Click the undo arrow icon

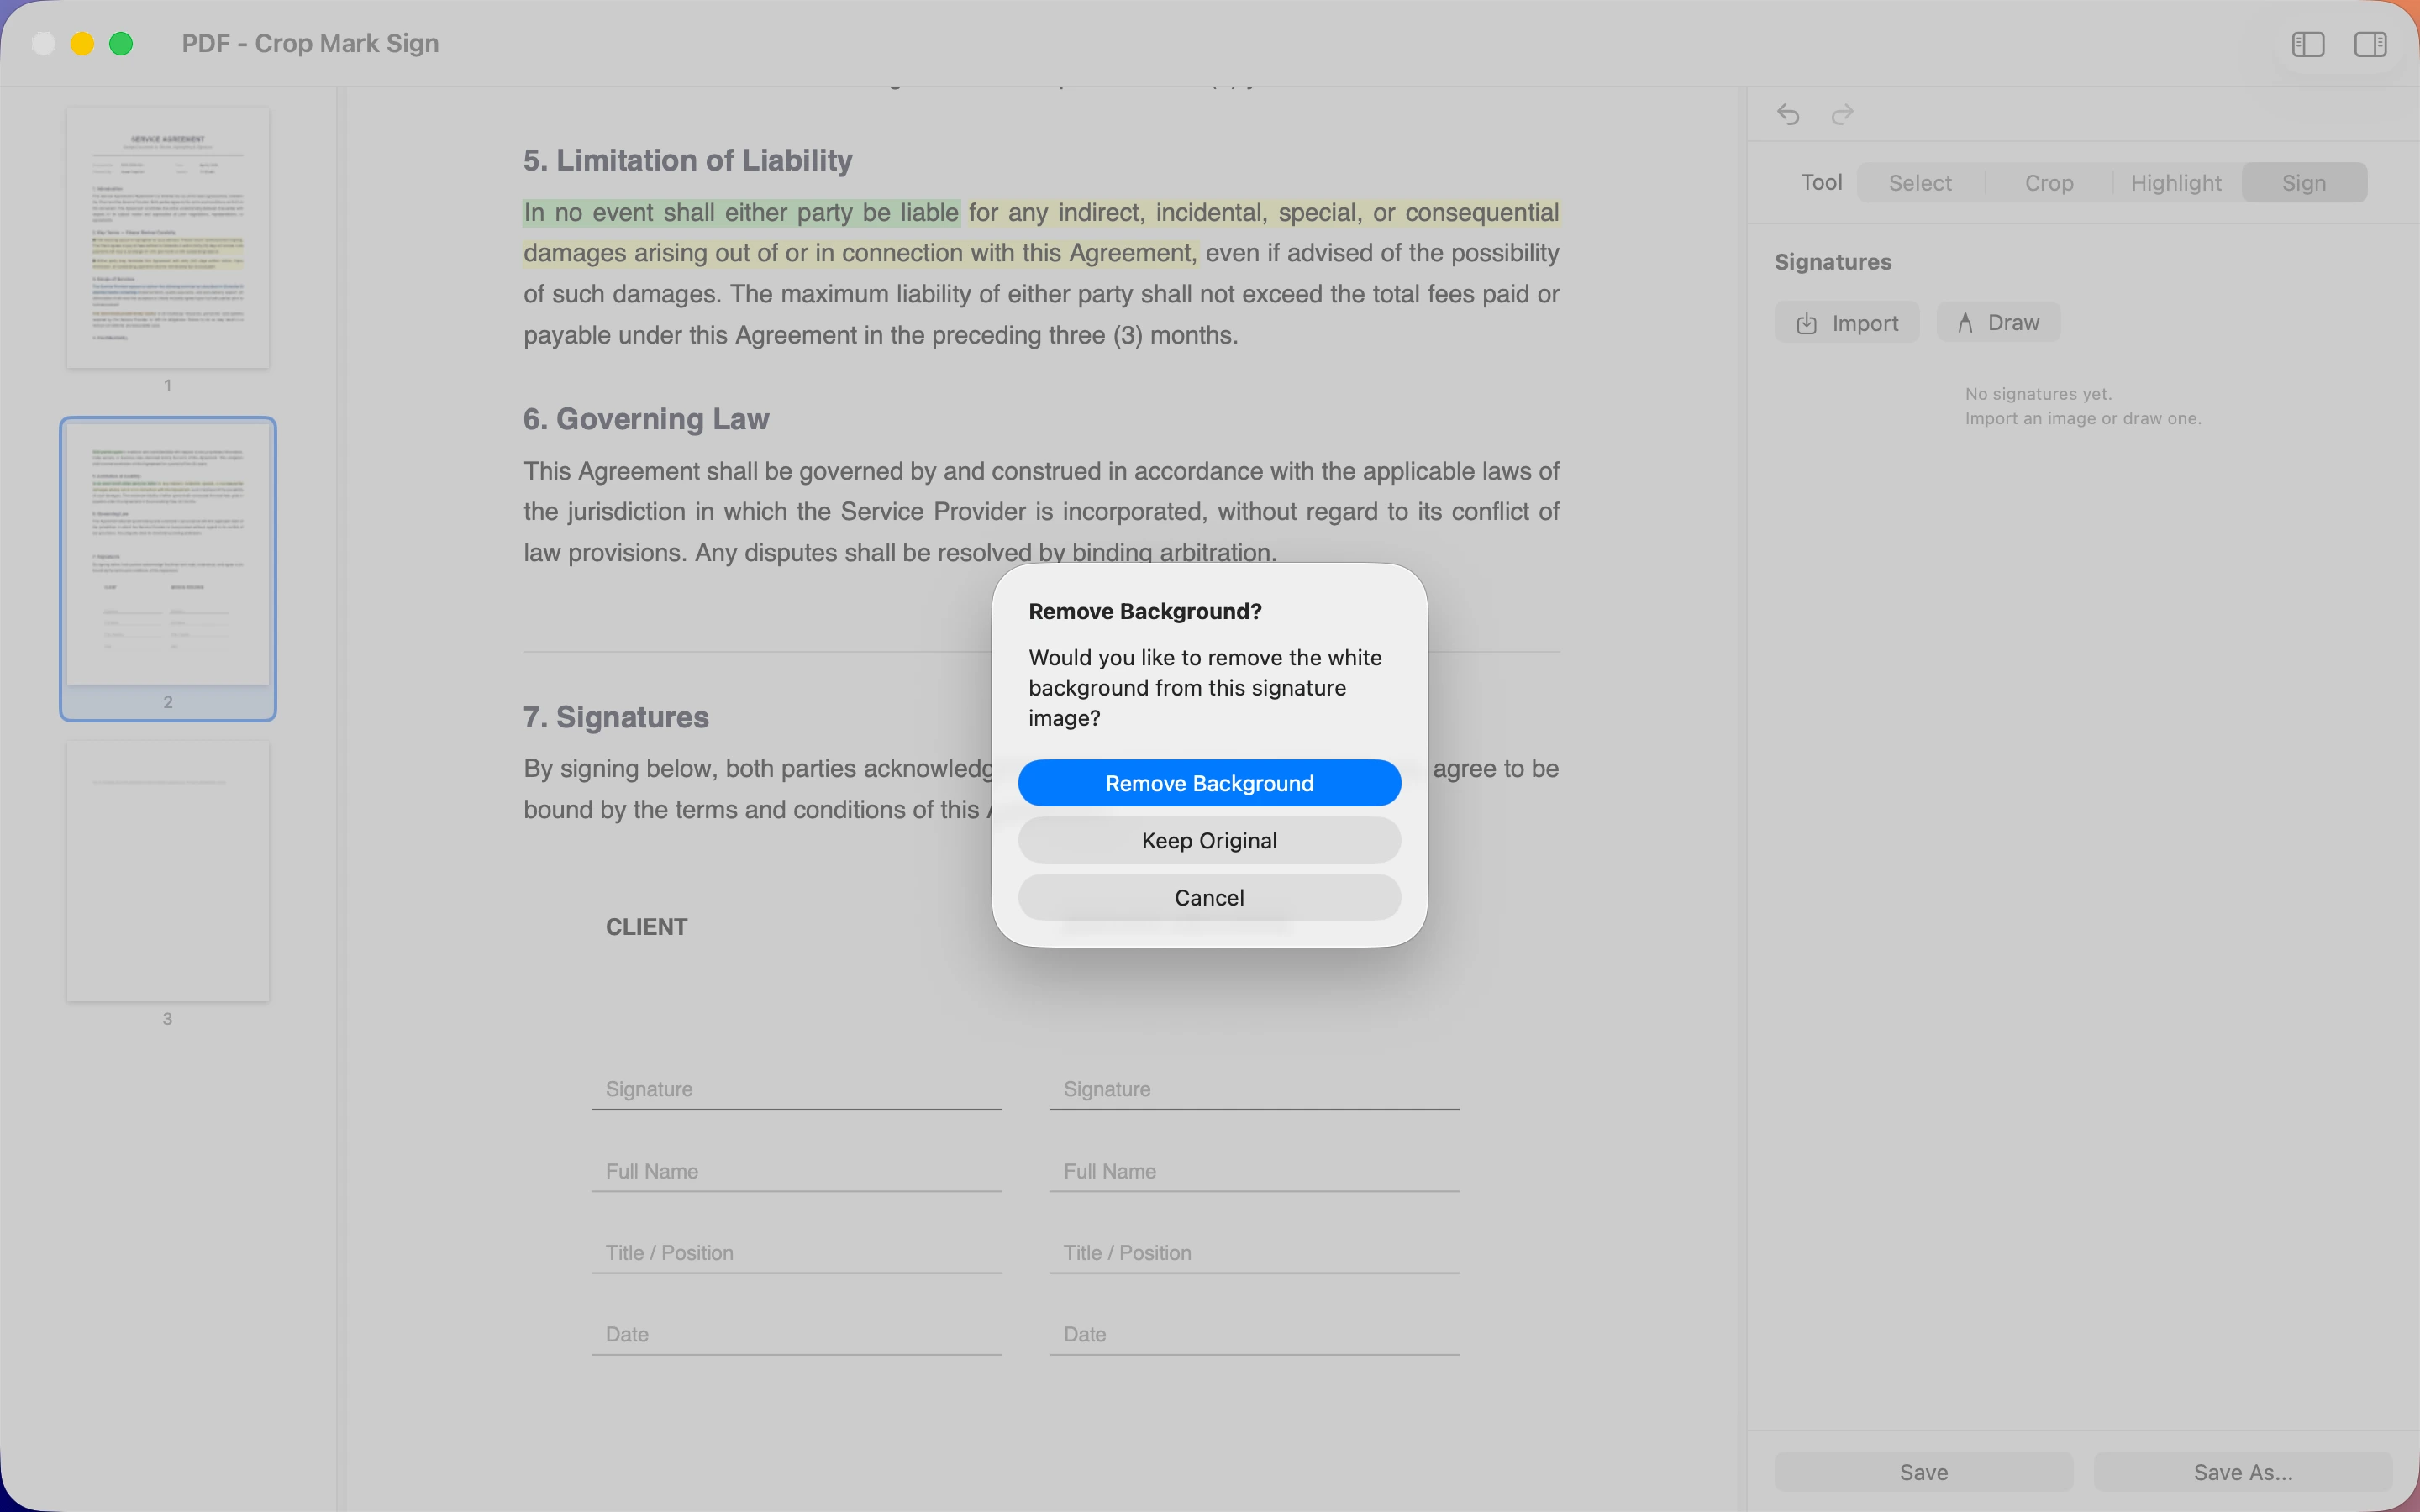click(x=1789, y=115)
